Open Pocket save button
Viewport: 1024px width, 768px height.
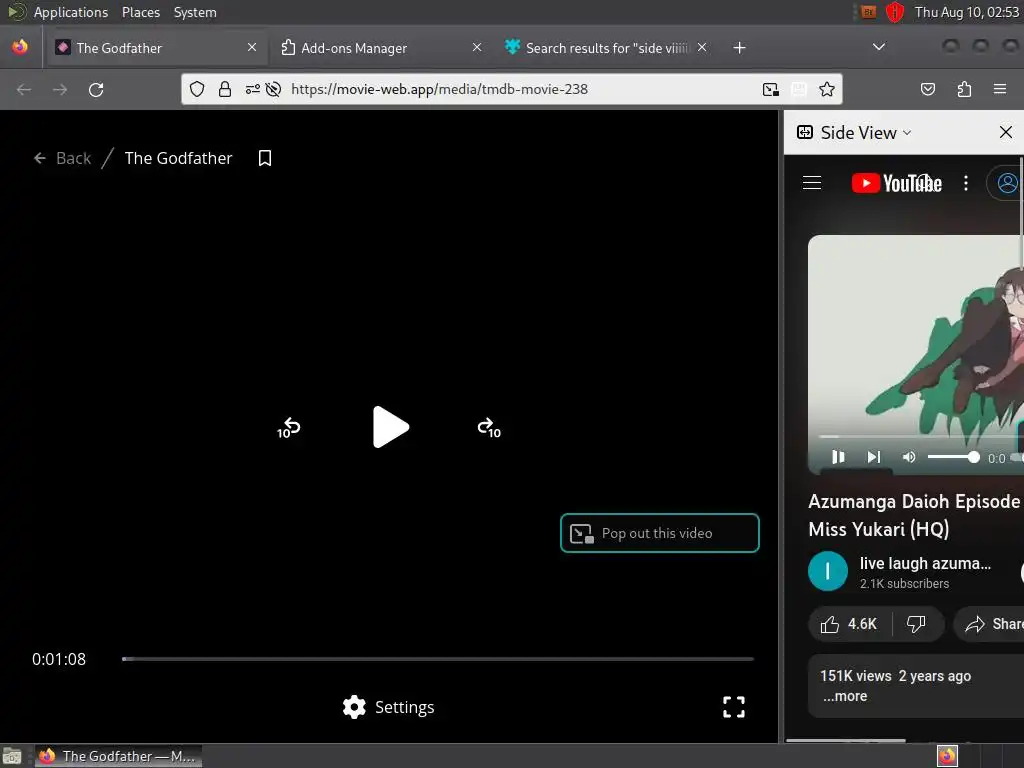pyautogui.click(x=928, y=89)
